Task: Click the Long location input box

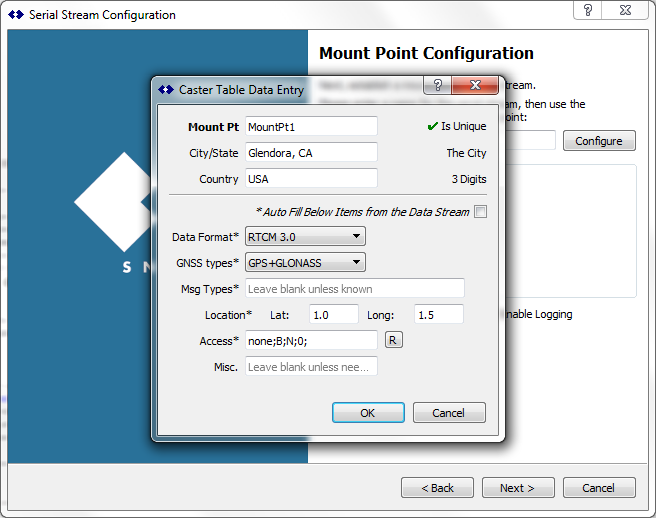Action: pyautogui.click(x=438, y=314)
